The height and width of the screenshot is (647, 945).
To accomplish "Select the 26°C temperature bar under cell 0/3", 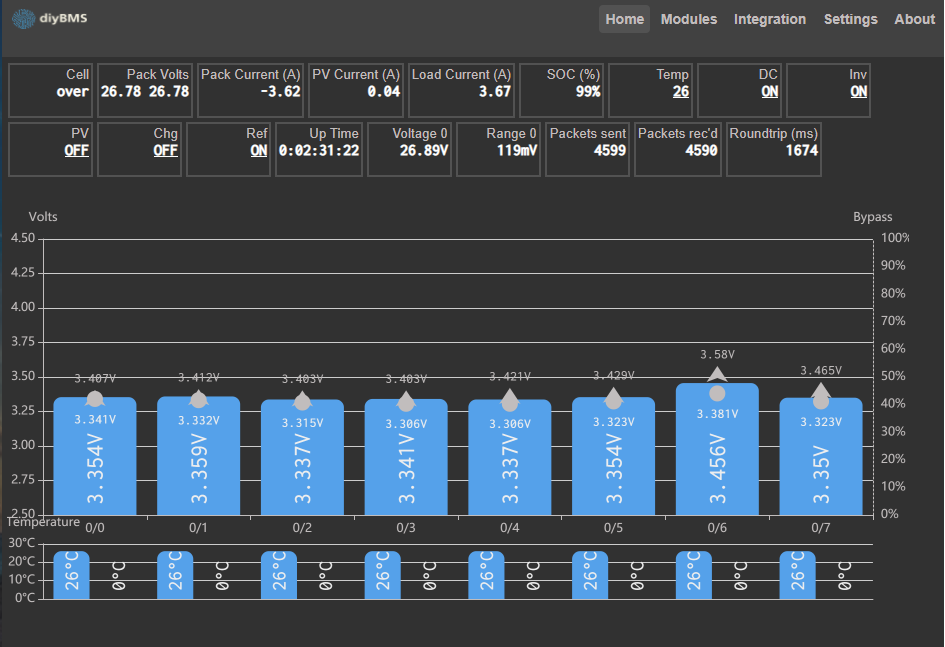I will (382, 575).
